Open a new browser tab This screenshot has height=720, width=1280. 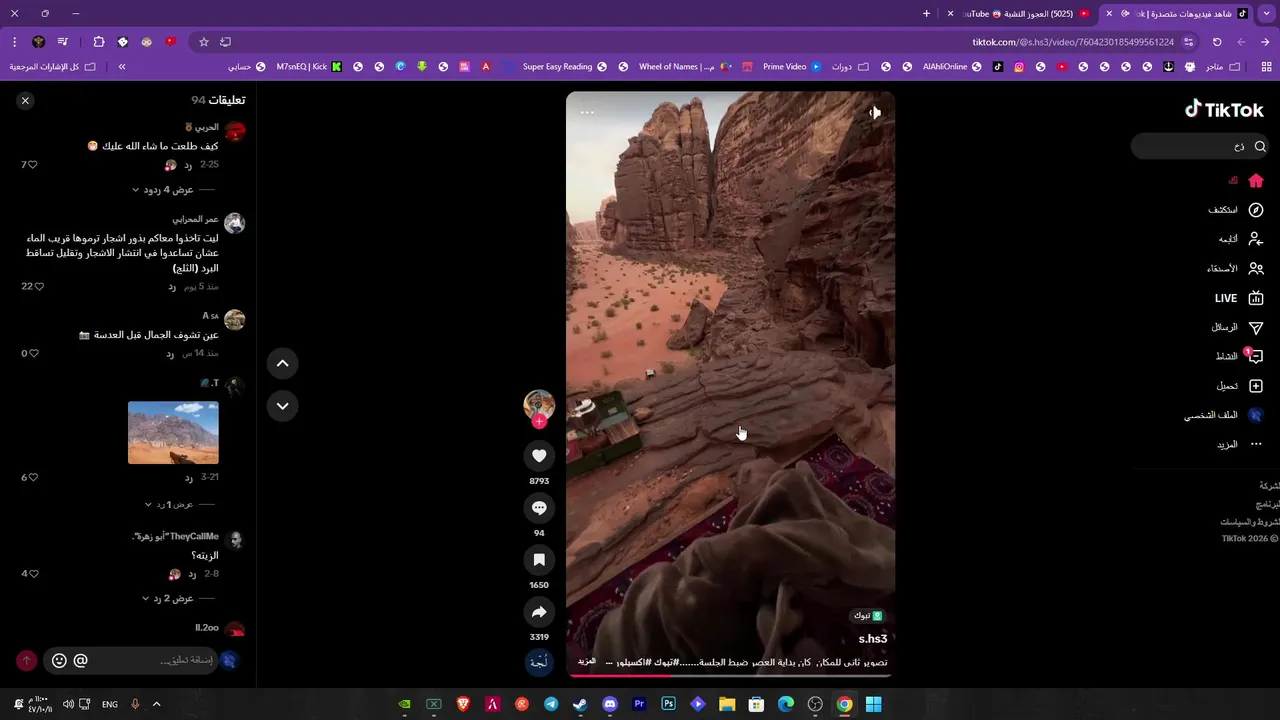[x=926, y=14]
